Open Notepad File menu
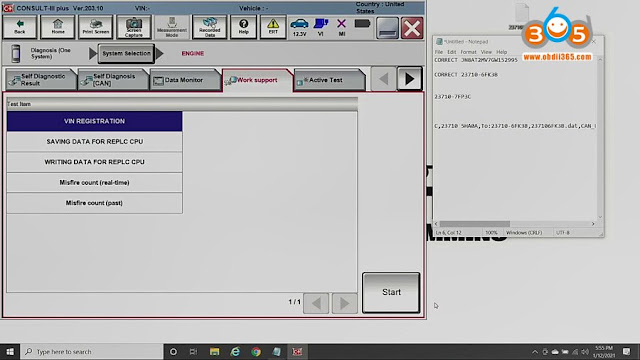Screen dimensions: 640x360 click(439, 52)
